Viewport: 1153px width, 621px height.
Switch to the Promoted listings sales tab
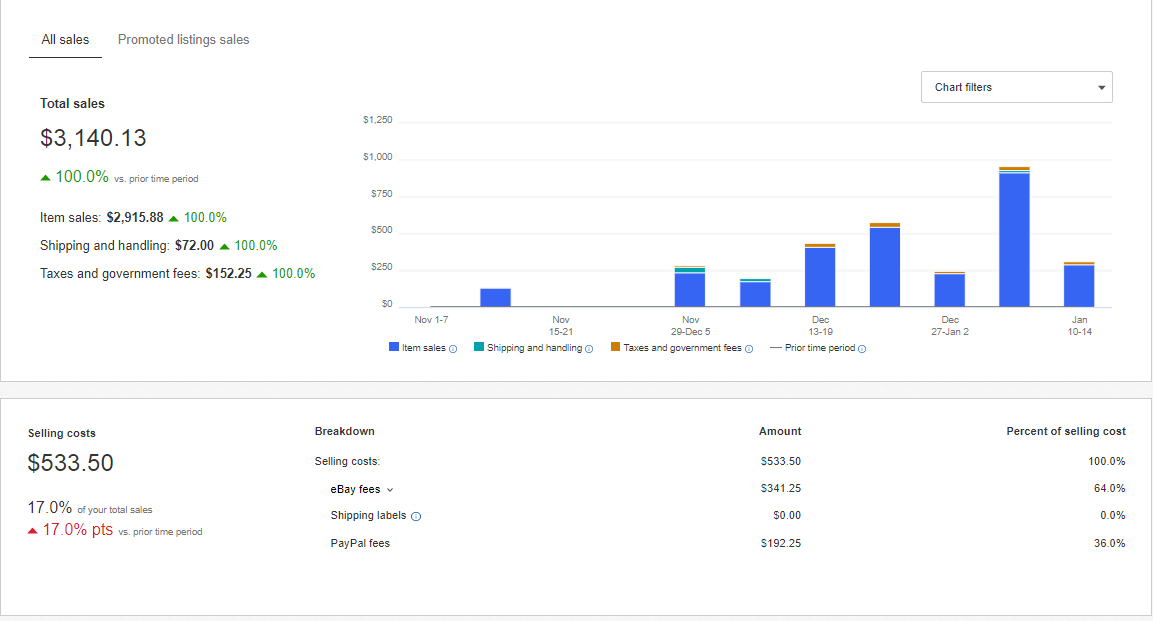pos(183,40)
